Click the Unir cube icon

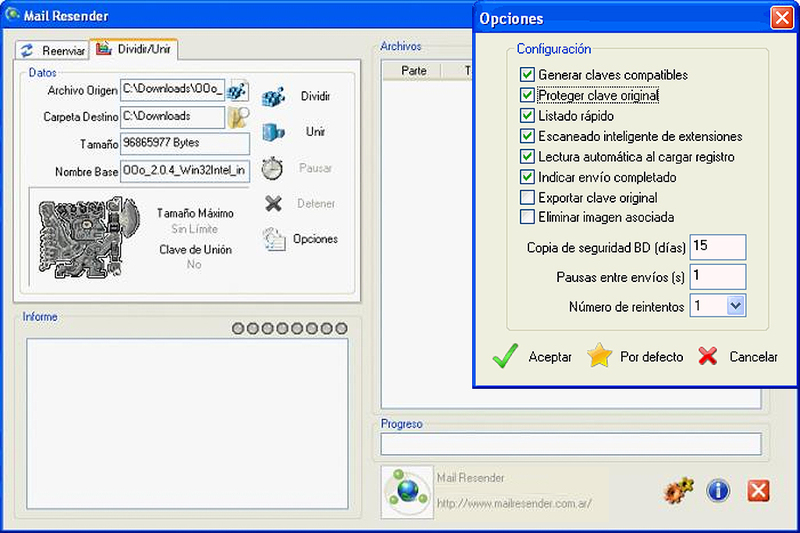(273, 132)
